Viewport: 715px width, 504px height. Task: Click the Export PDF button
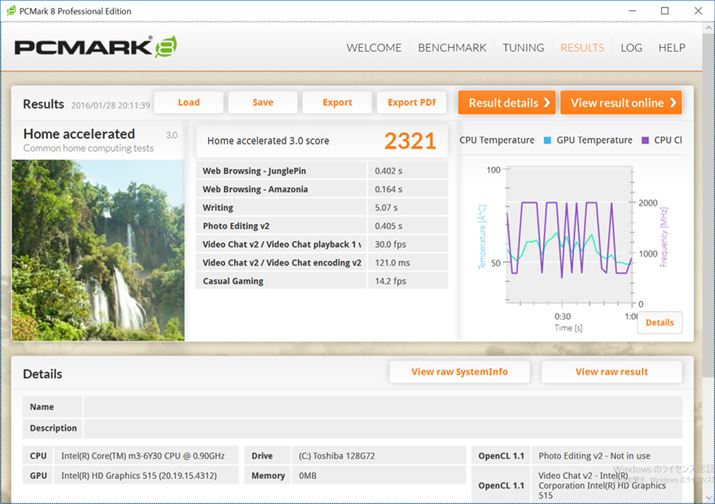(x=411, y=102)
